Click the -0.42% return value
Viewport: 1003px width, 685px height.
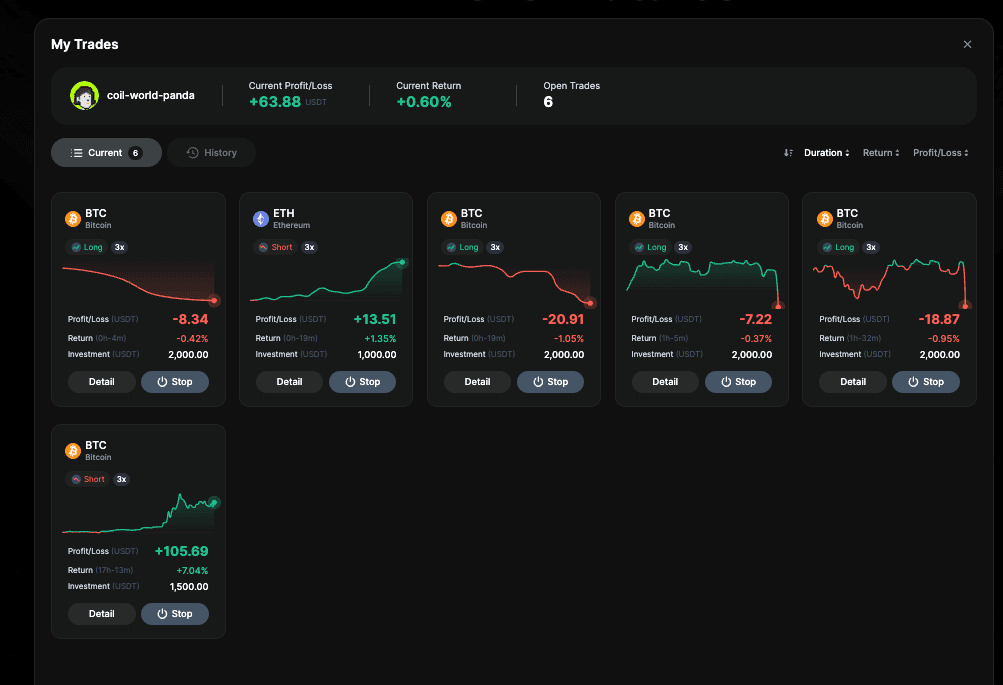[x=193, y=338]
